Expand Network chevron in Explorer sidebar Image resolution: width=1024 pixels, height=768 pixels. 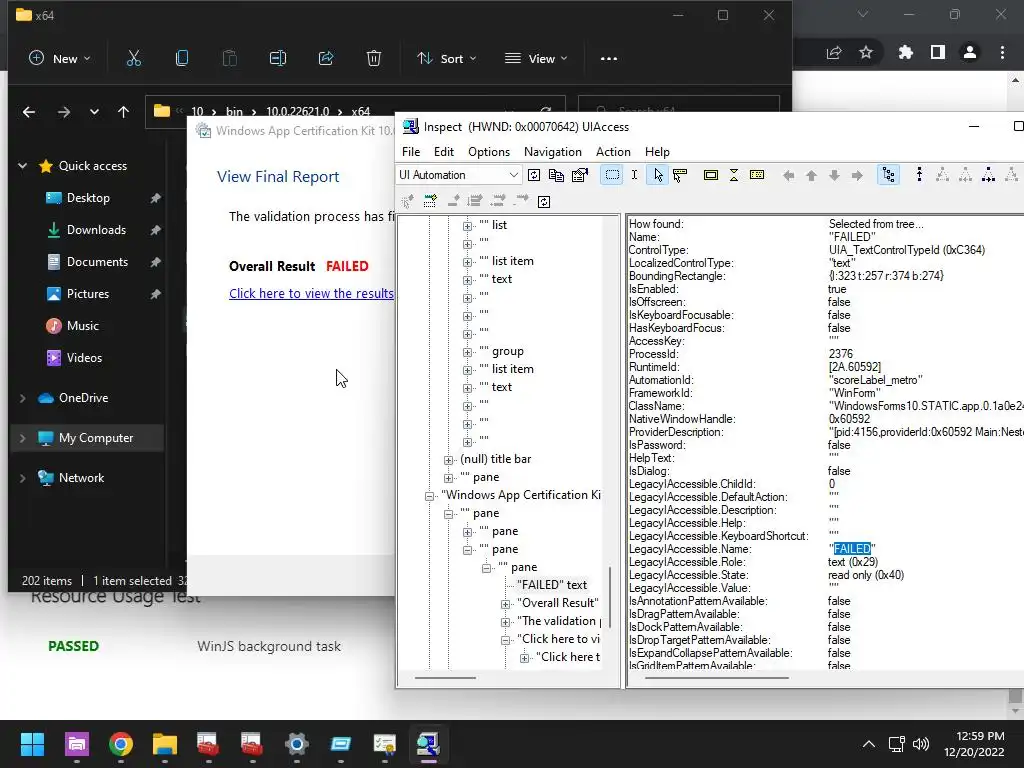click(23, 478)
